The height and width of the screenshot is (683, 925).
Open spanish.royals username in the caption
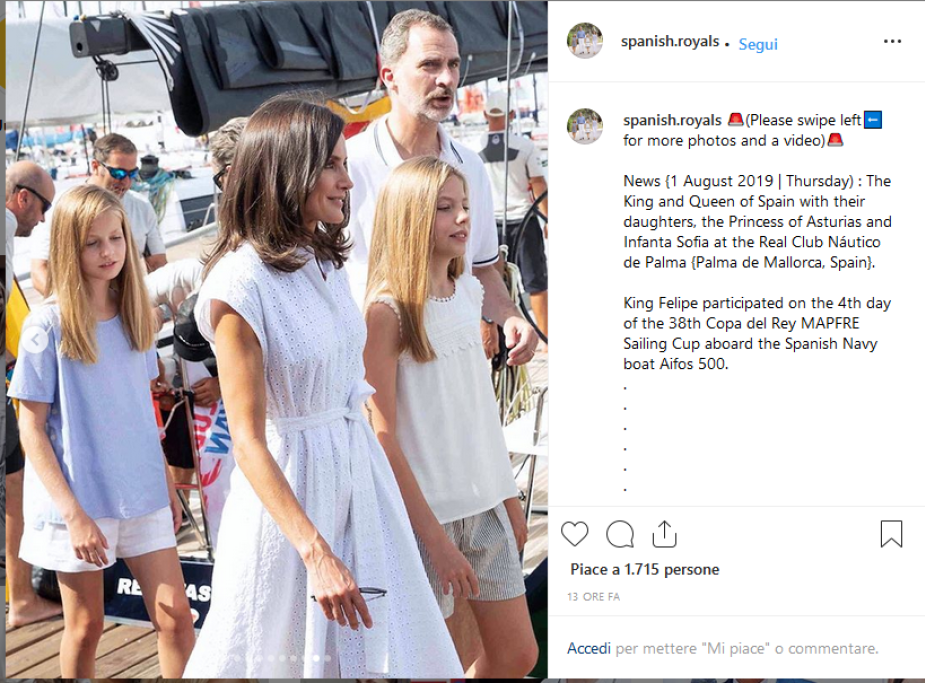[672, 120]
